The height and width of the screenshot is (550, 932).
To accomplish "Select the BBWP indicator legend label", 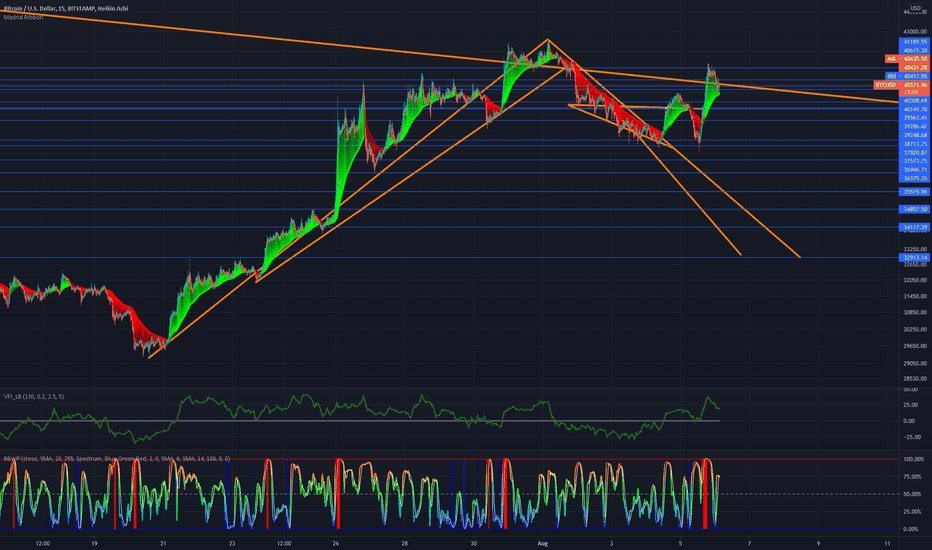I will [116, 458].
